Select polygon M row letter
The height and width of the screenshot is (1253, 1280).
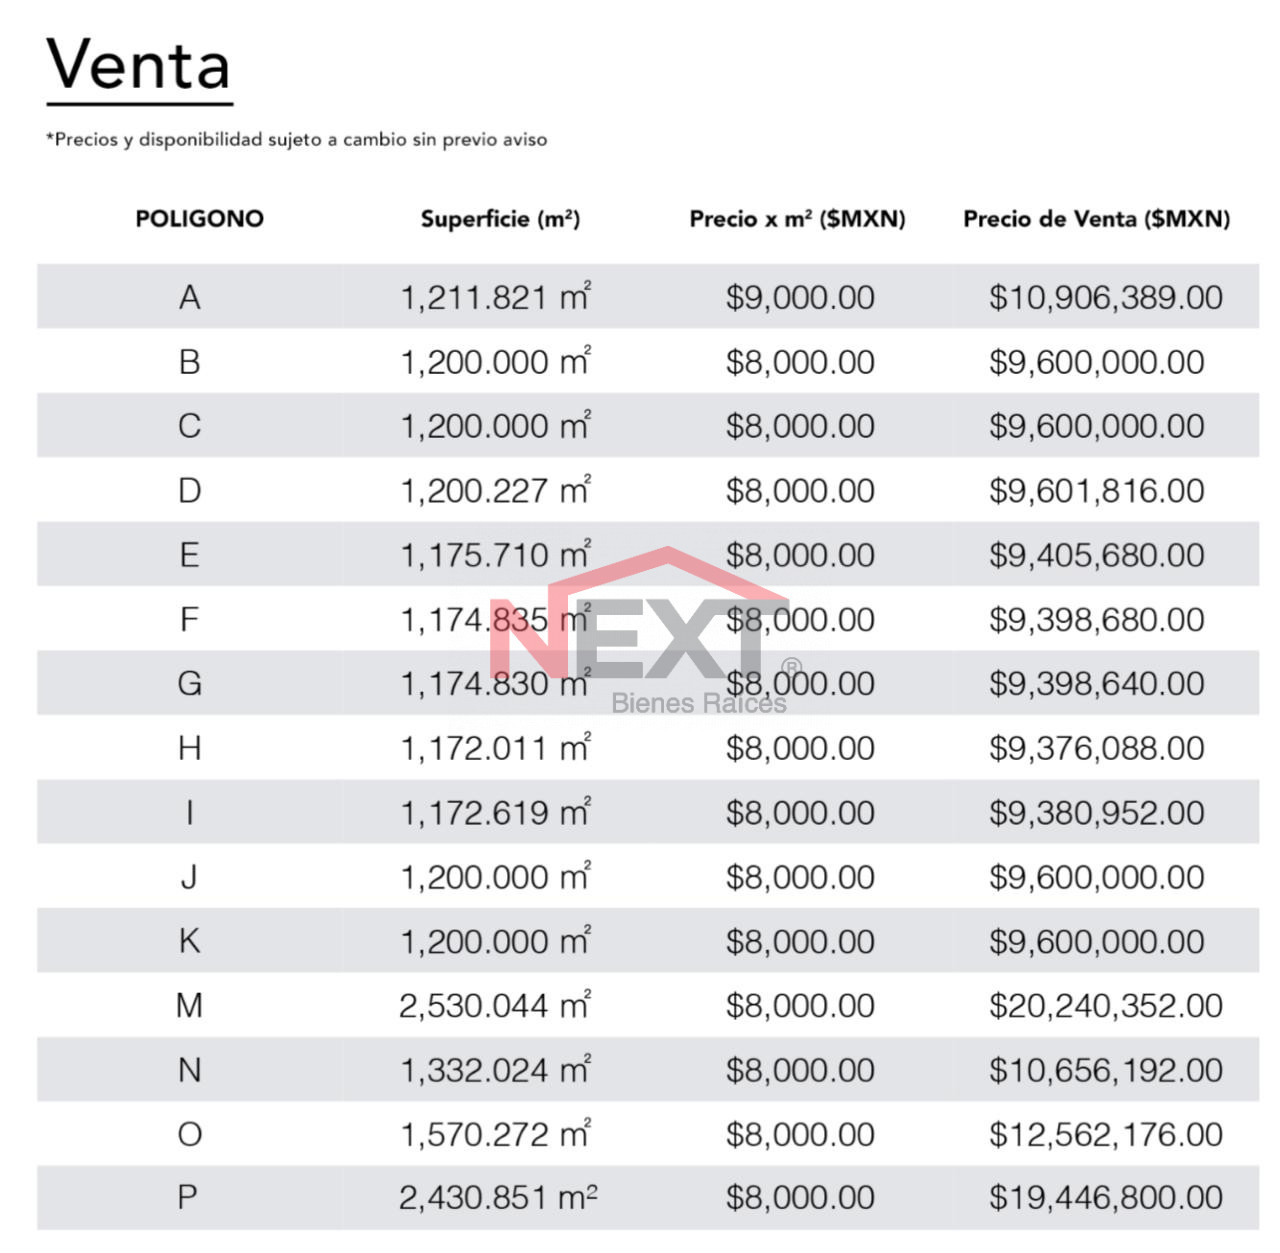(x=189, y=1006)
